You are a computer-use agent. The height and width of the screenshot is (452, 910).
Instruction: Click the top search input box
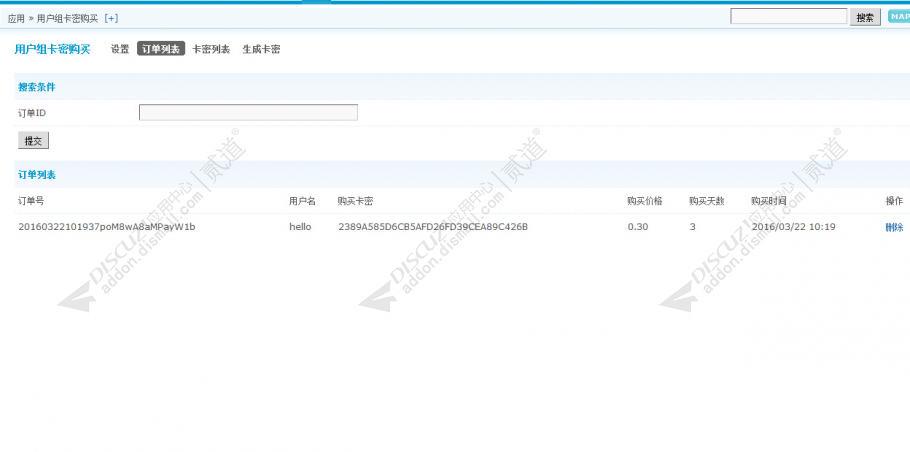[789, 17]
